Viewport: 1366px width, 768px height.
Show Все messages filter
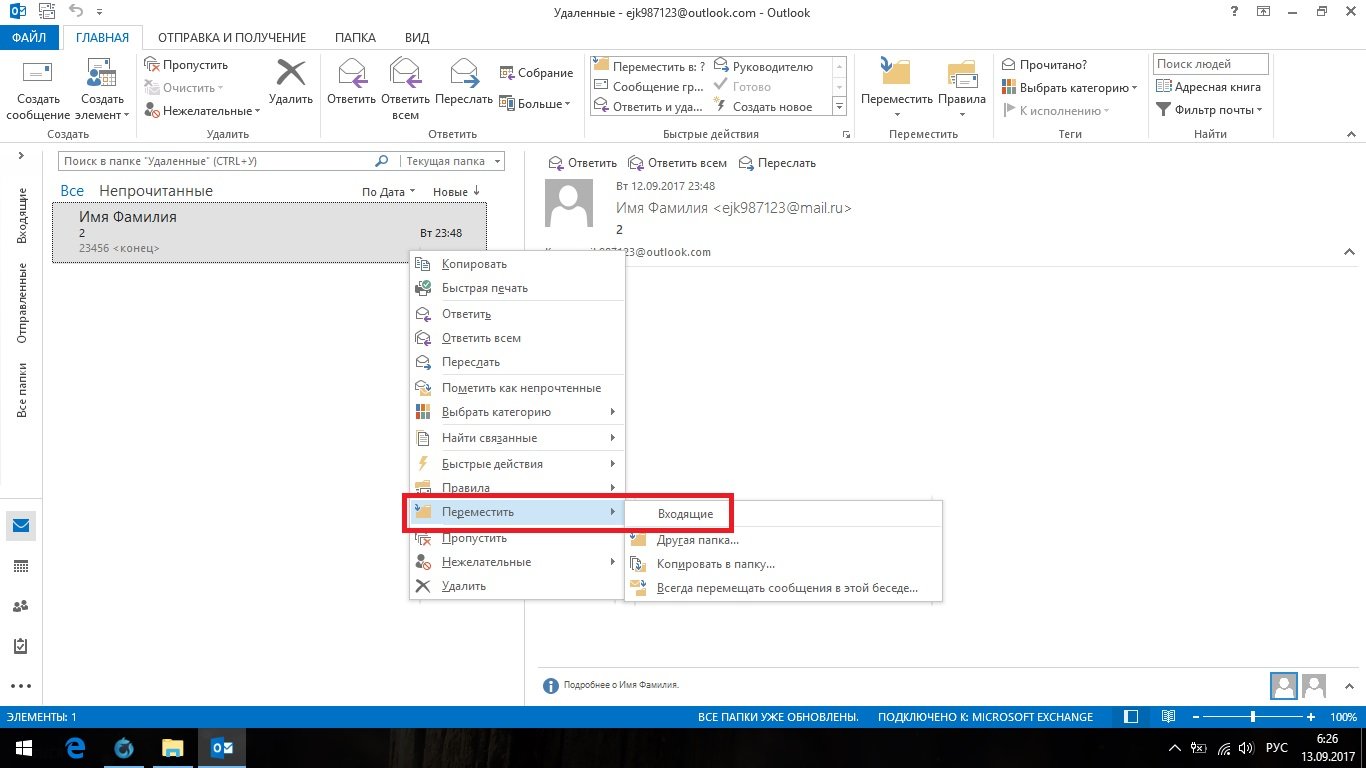pyautogui.click(x=72, y=191)
